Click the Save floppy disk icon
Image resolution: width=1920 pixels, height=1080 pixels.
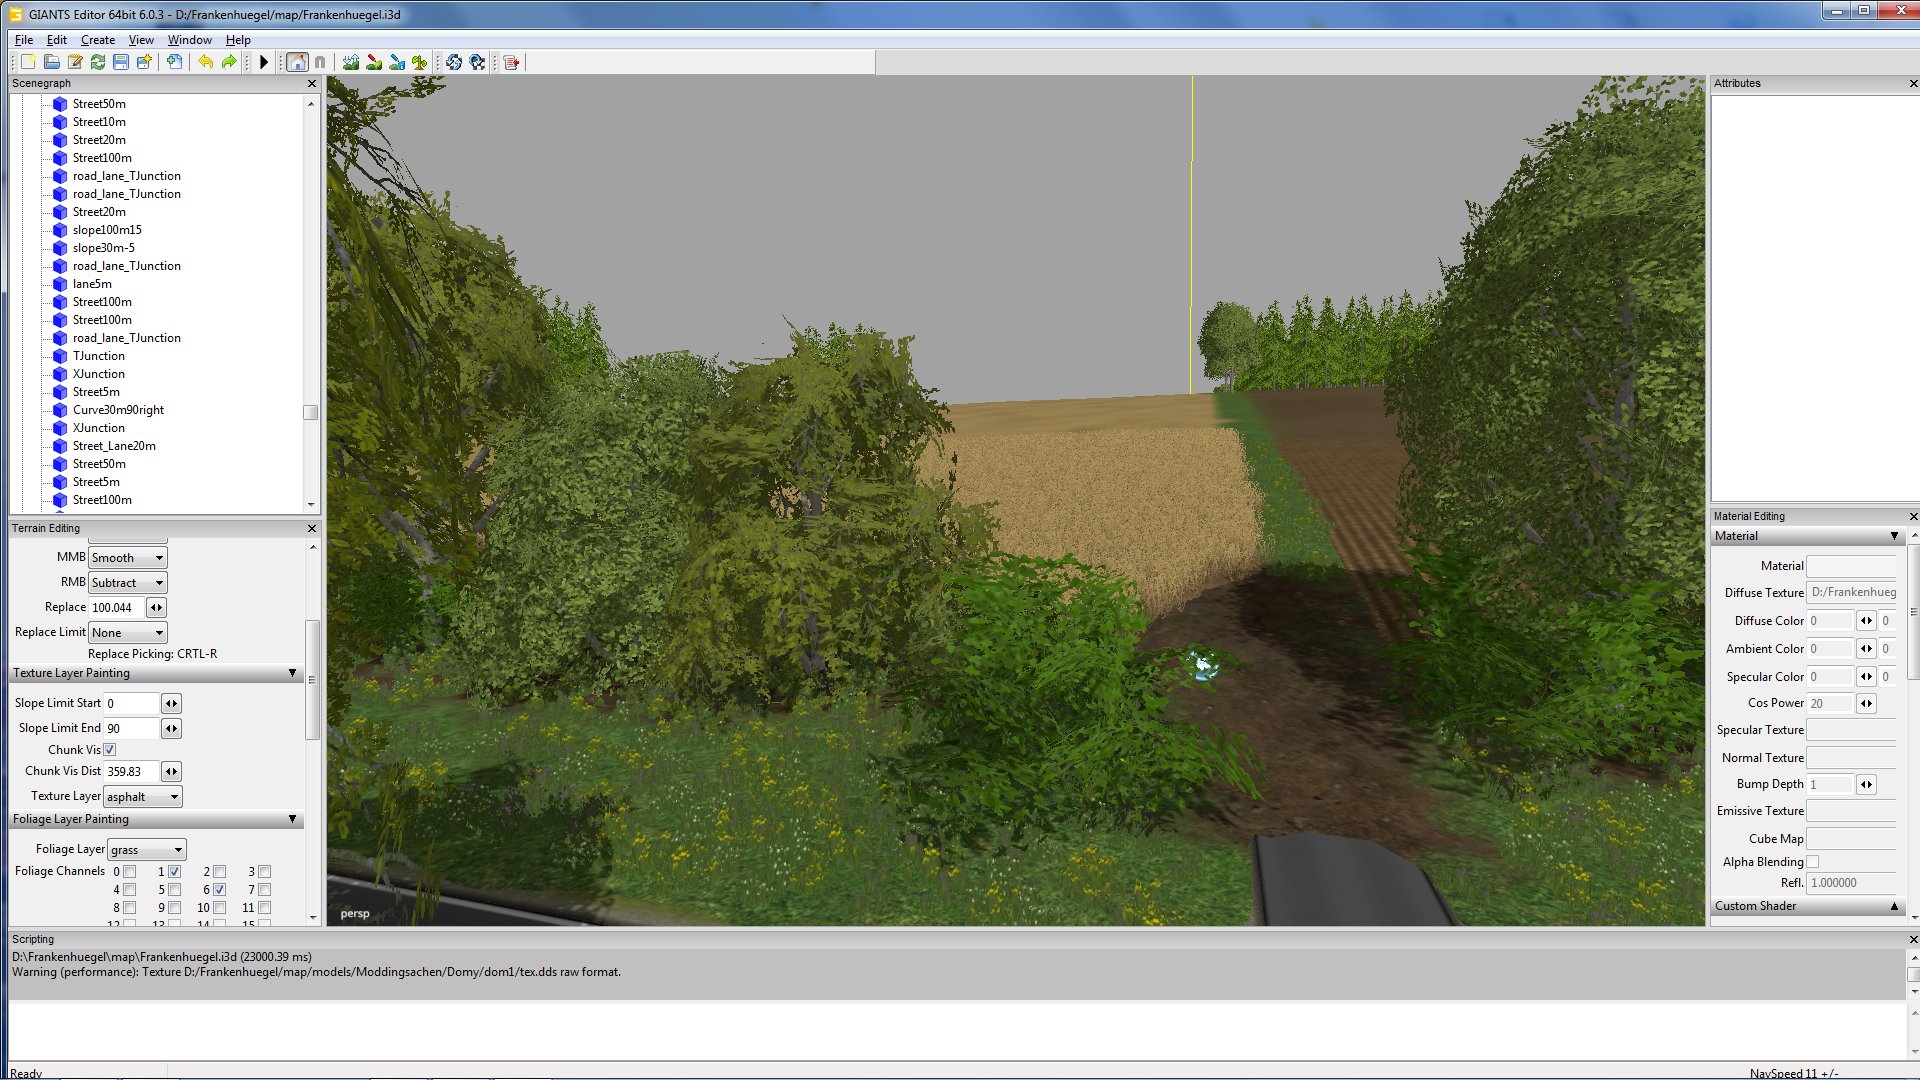point(121,62)
